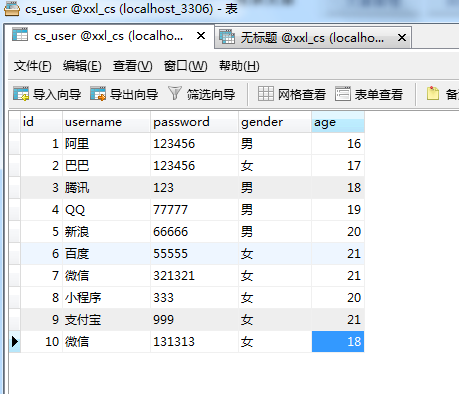The width and height of the screenshot is (459, 394).
Task: Open the 帮助(H) menu
Action: tap(239, 66)
